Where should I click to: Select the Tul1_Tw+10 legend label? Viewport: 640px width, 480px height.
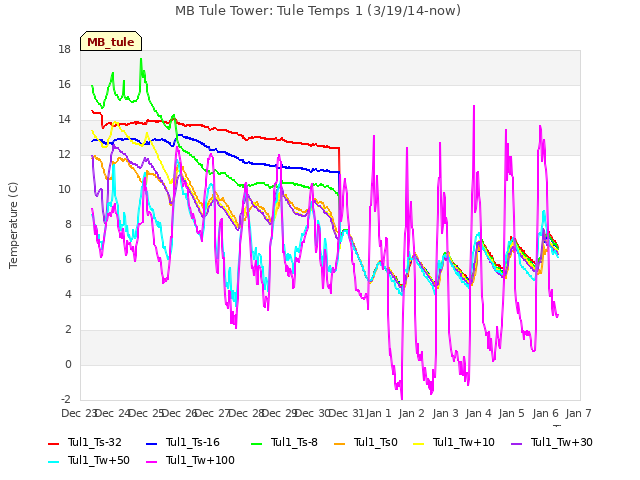(464, 442)
